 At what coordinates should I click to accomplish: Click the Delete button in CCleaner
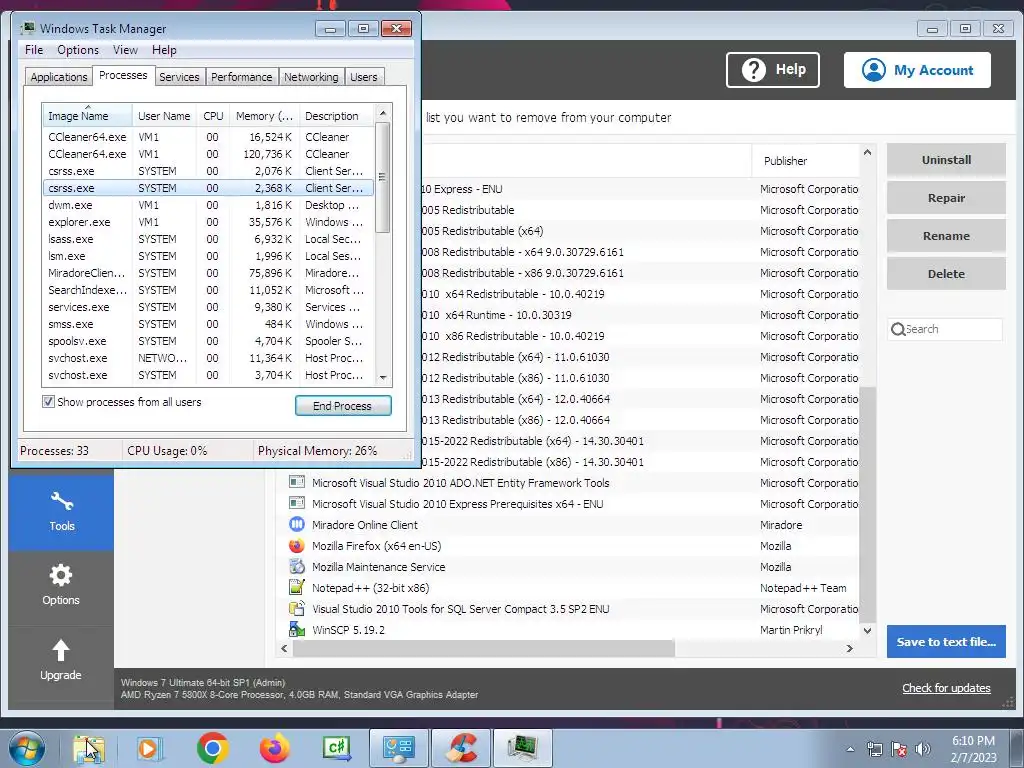946,274
